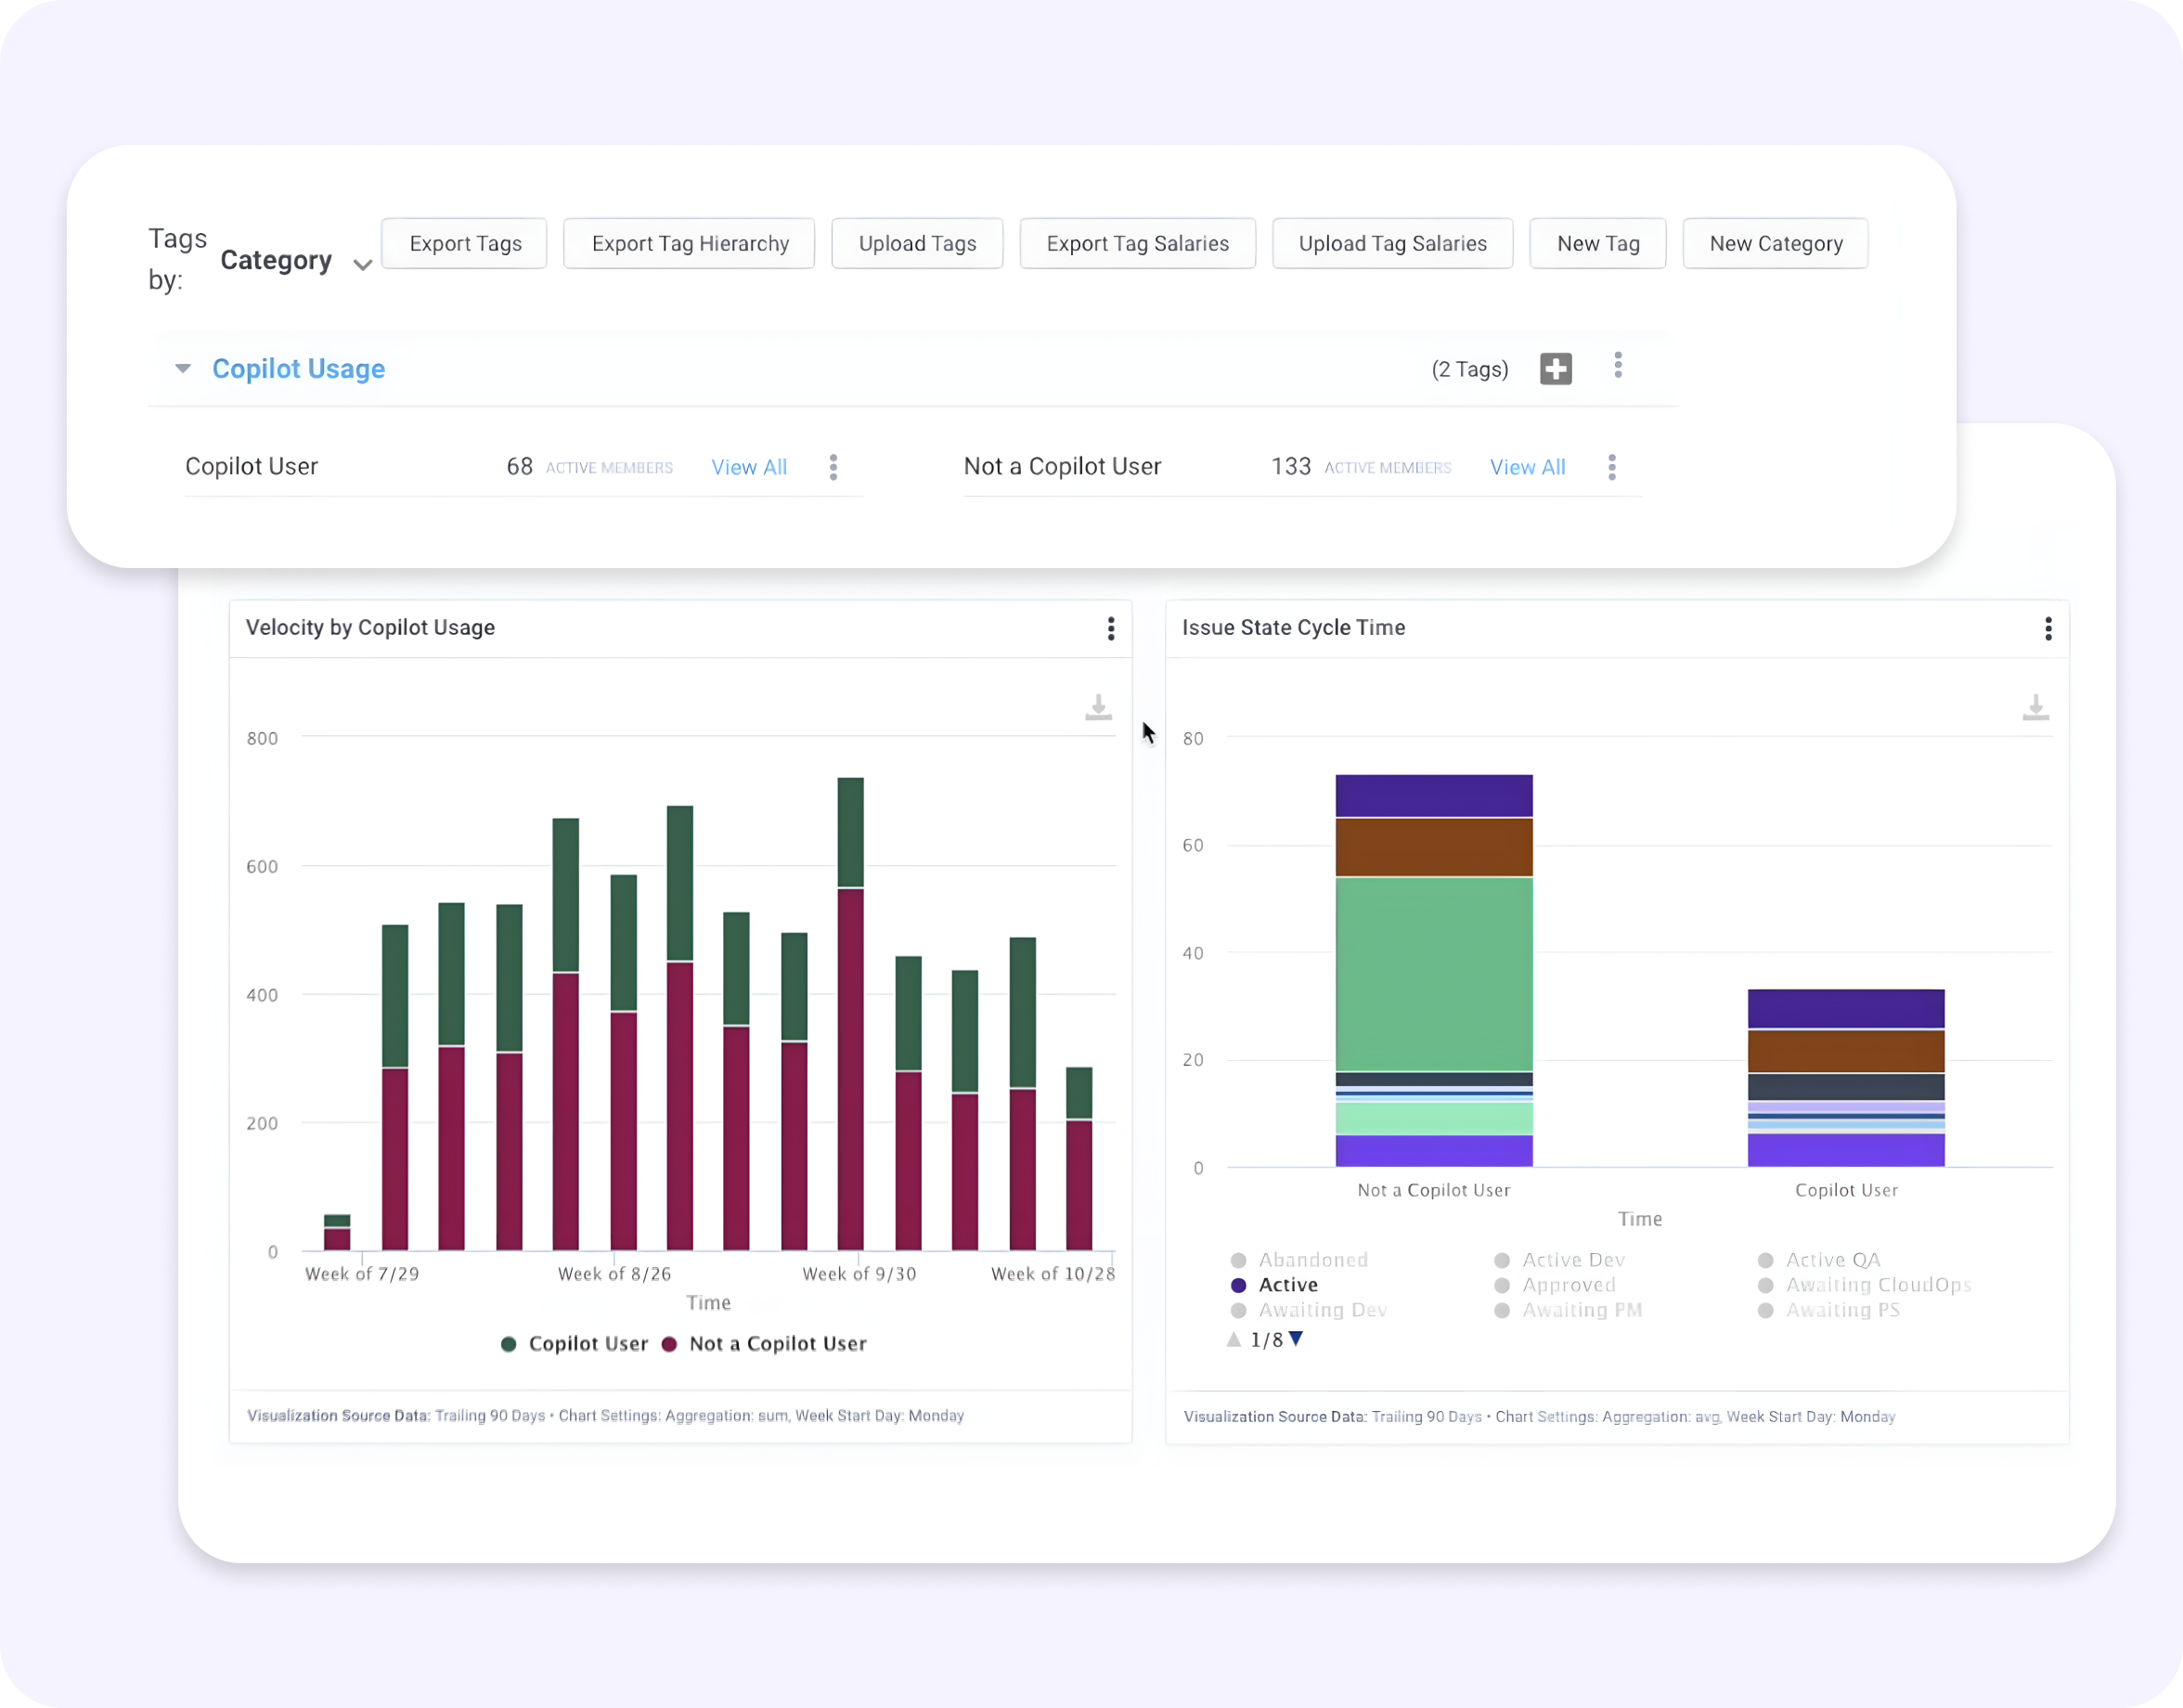Open the Issue State Cycle Time chart menu
The image size is (2183, 1708).
(2048, 628)
